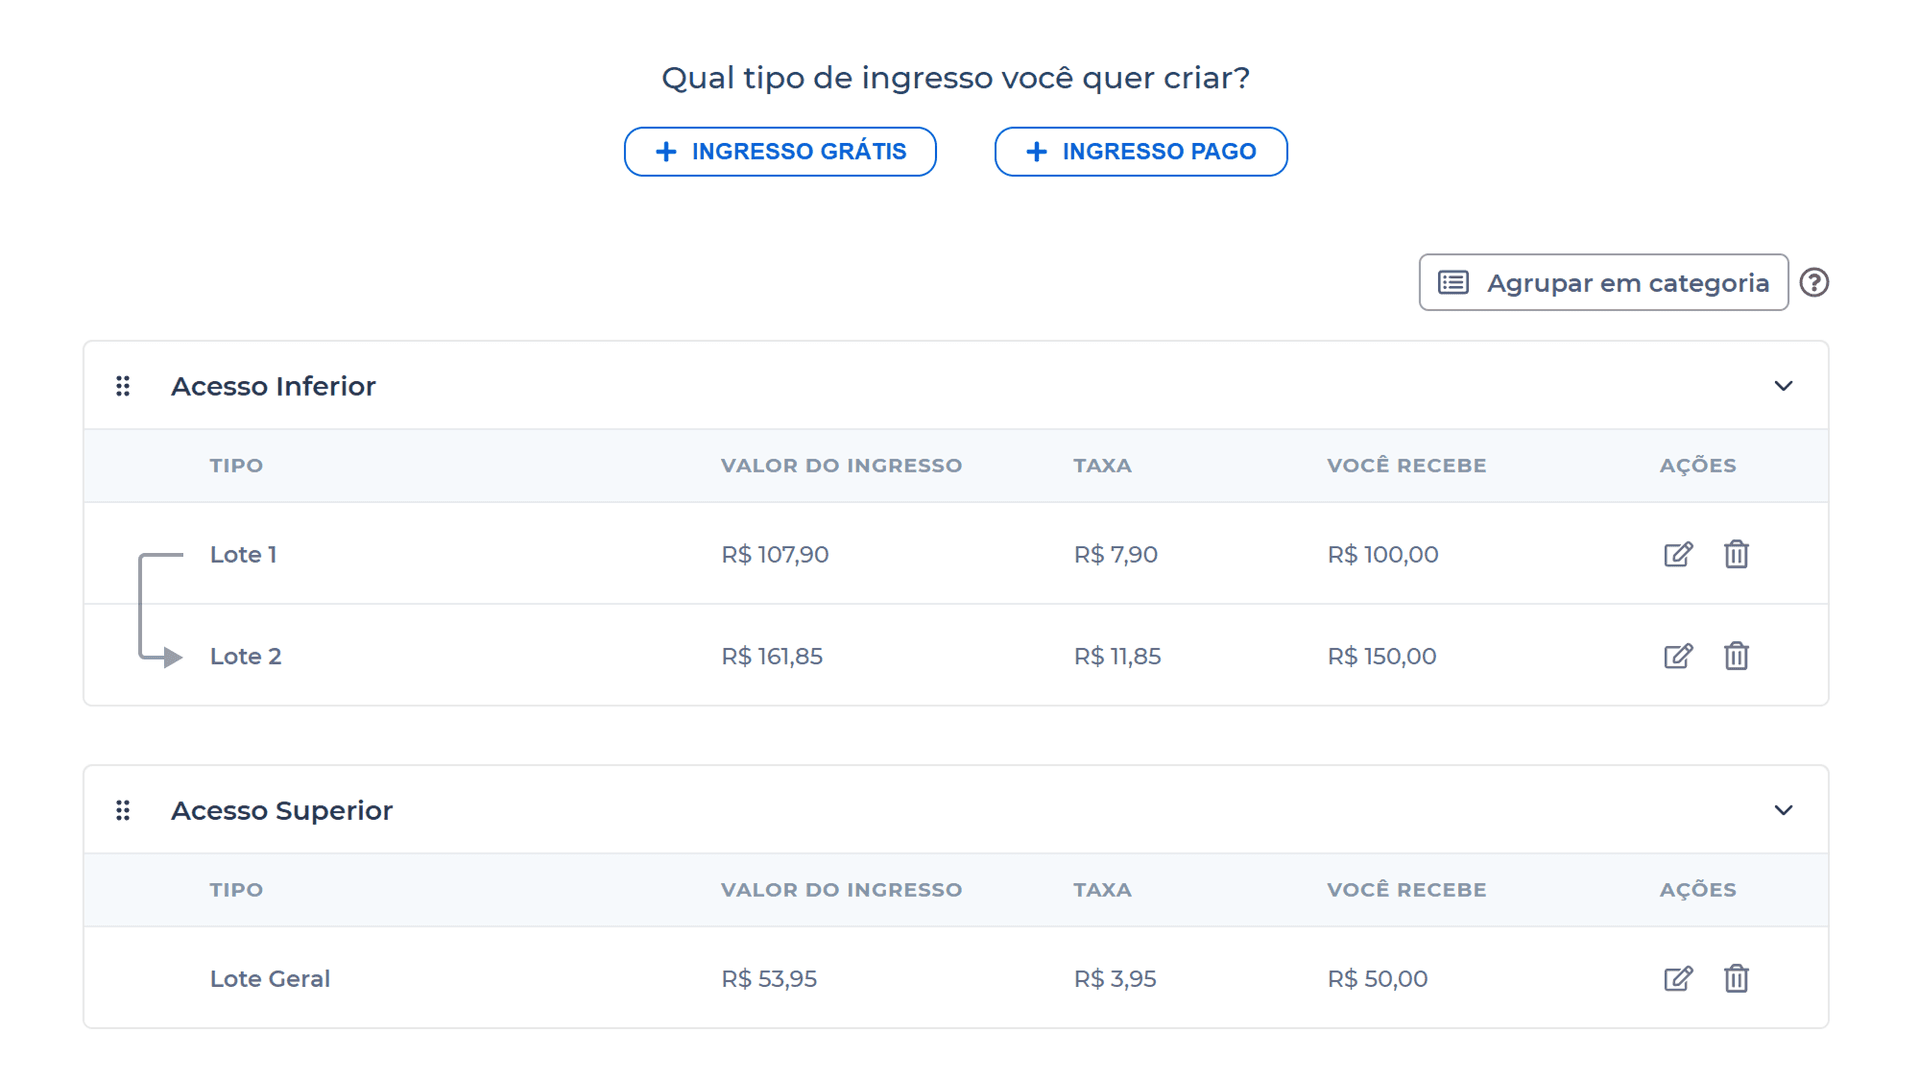The height and width of the screenshot is (1079, 1920).
Task: Click the Lote 2 chained-batch arrow
Action: pos(170,657)
